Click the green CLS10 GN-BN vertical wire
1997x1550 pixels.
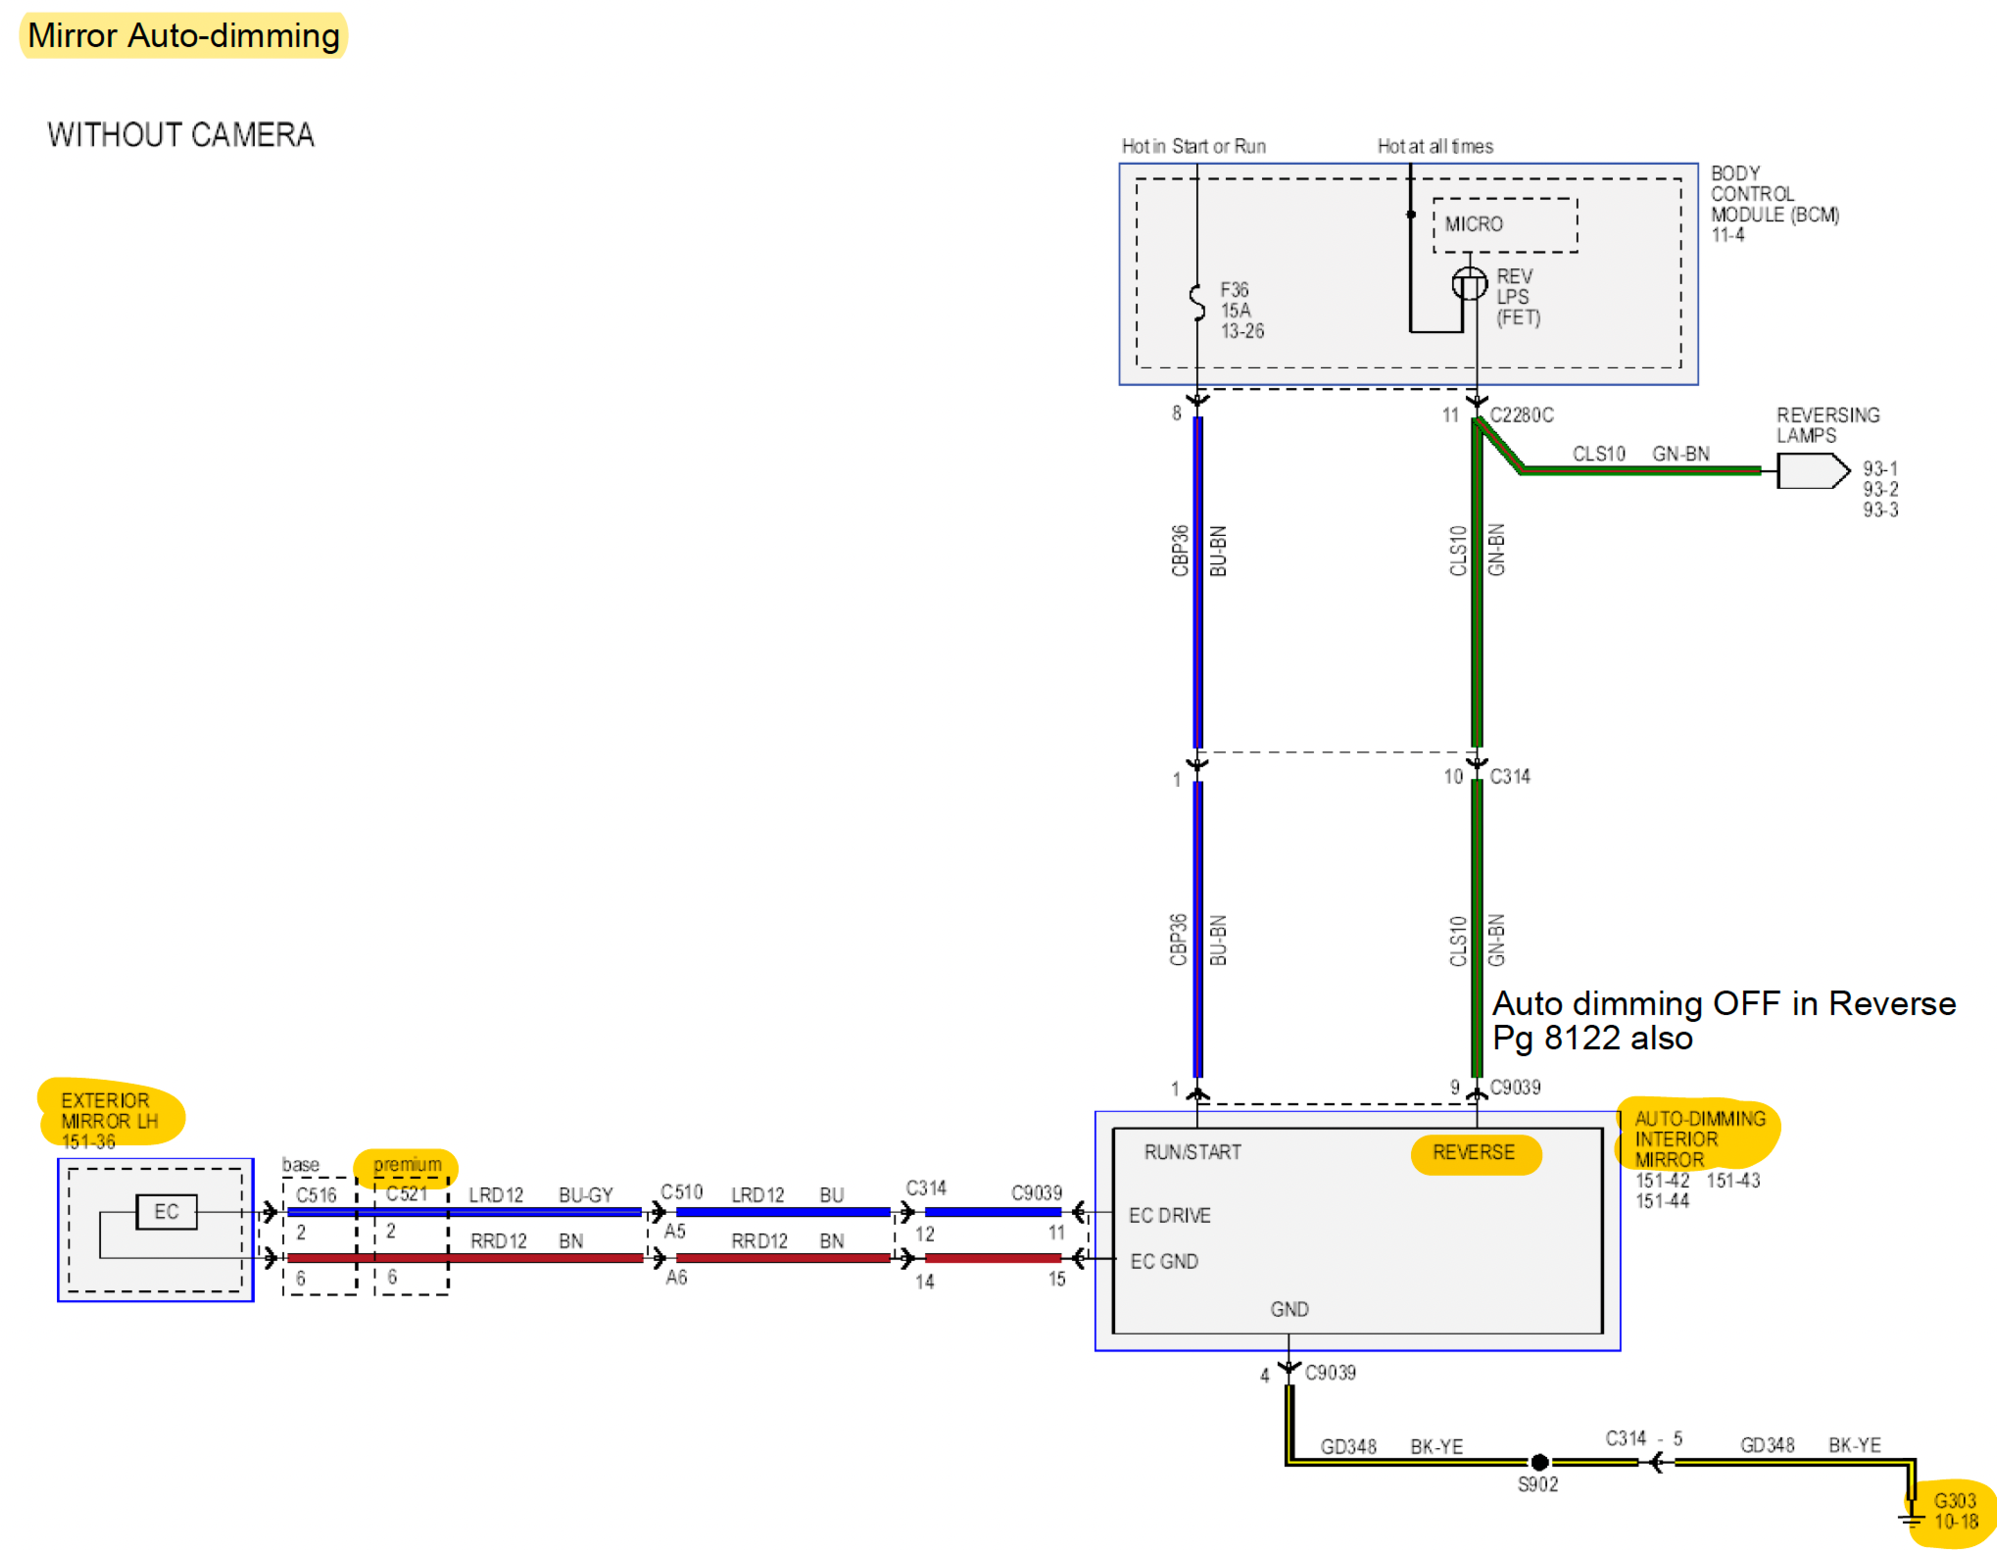pyautogui.click(x=1476, y=600)
